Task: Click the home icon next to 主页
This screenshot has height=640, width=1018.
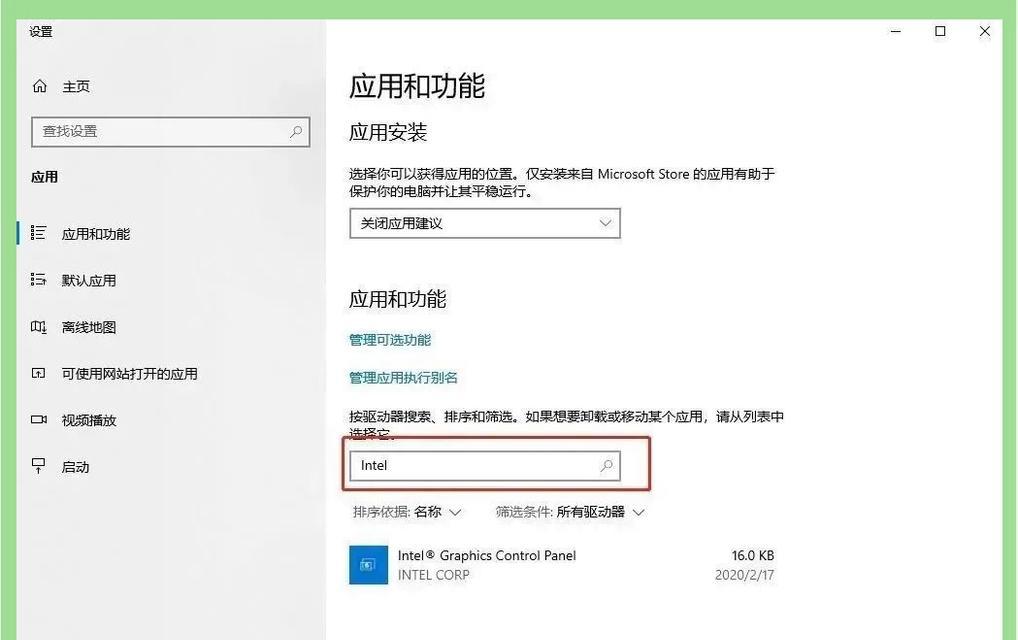Action: pos(40,87)
